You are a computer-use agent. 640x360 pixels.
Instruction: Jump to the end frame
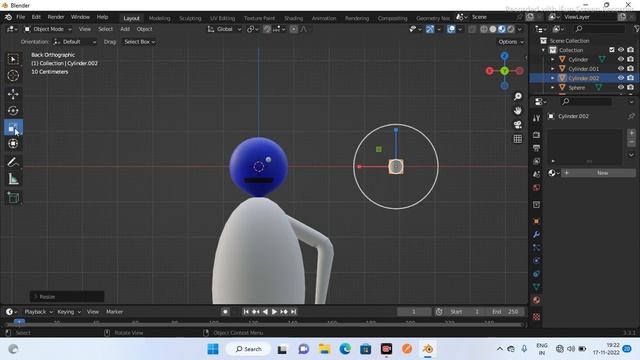point(293,311)
